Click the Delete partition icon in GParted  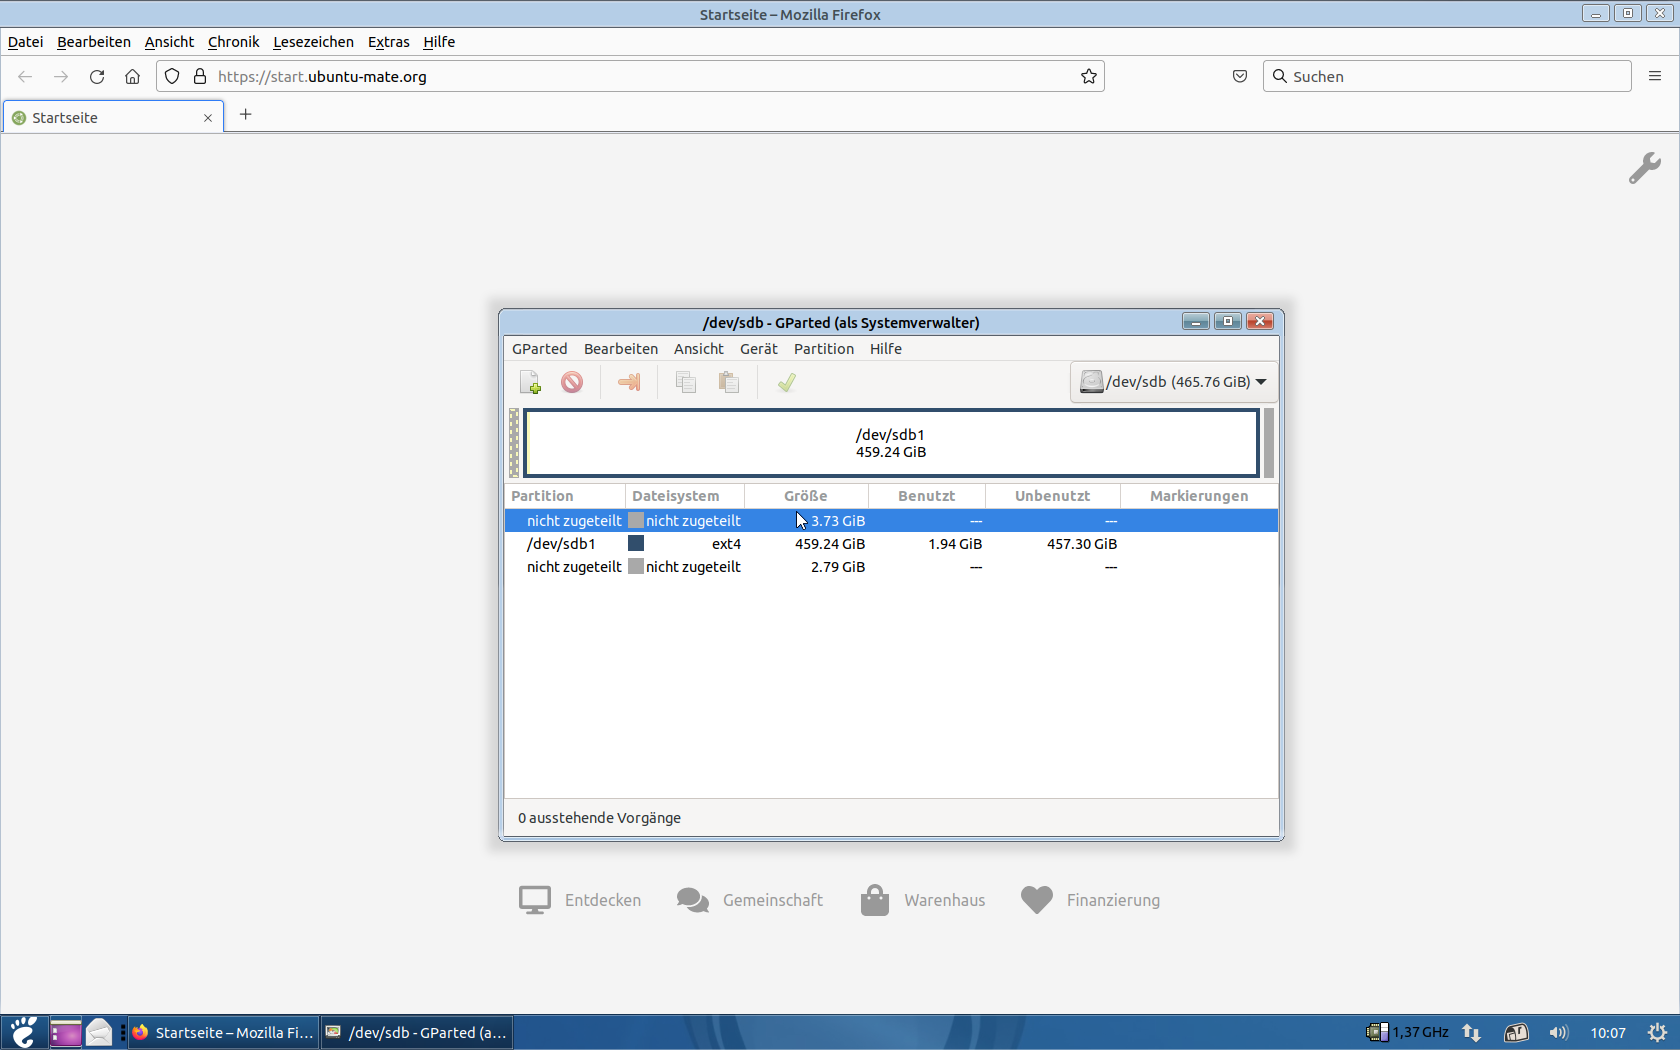(x=572, y=382)
